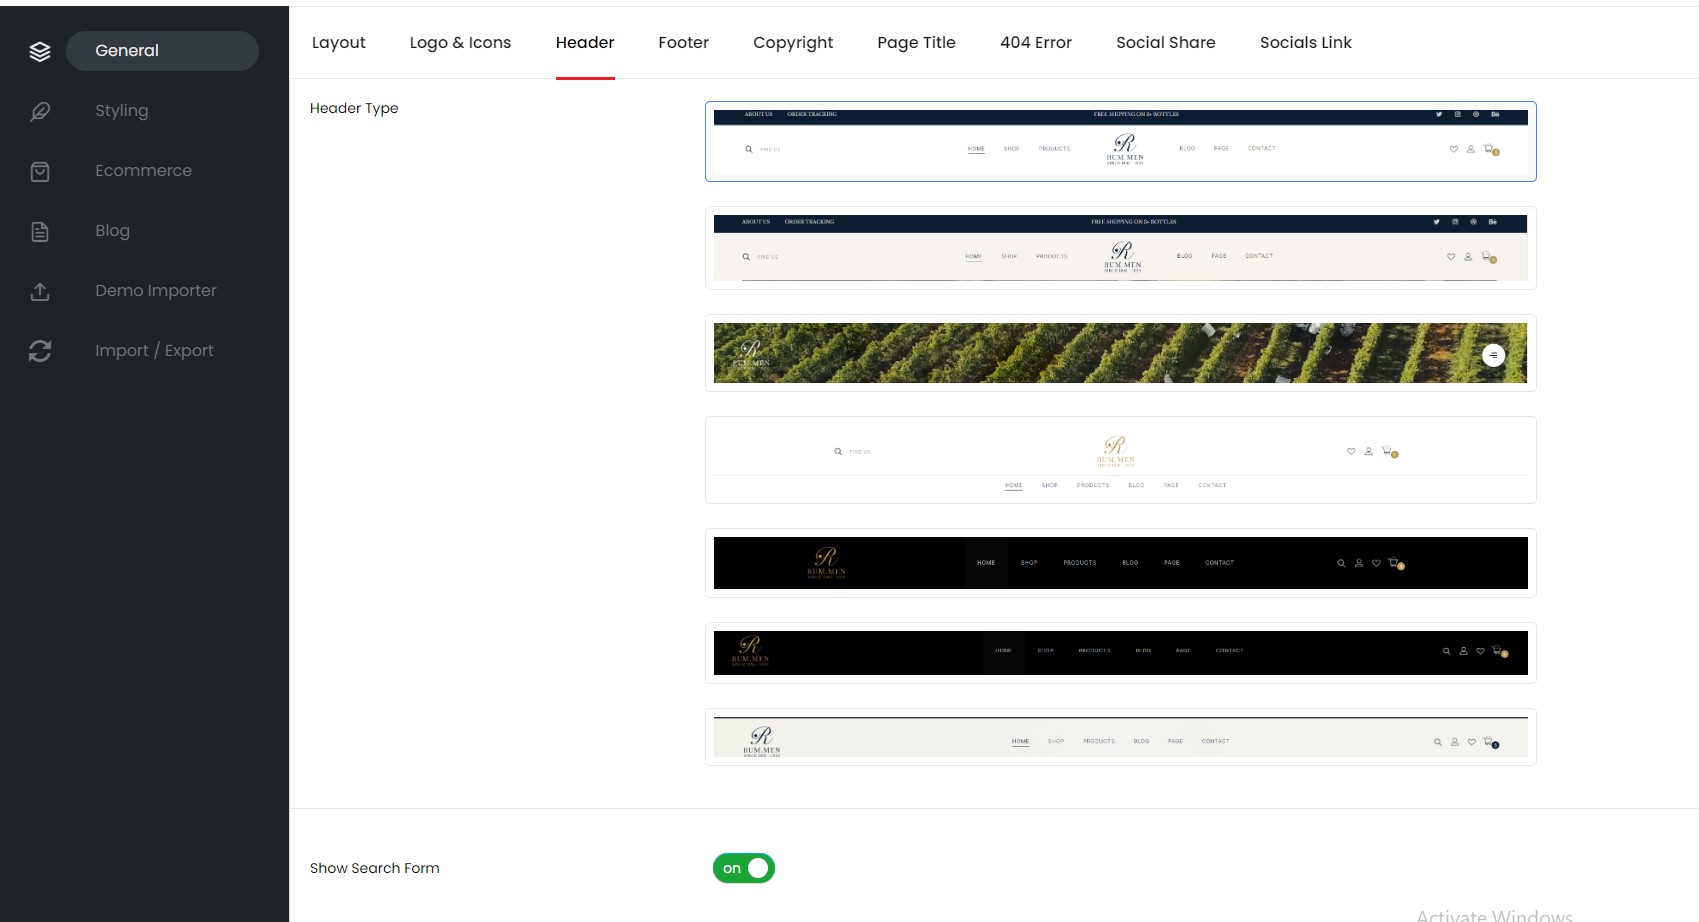1699x922 pixels.
Task: Pick the centered logo header above menu
Action: pyautogui.click(x=1120, y=460)
